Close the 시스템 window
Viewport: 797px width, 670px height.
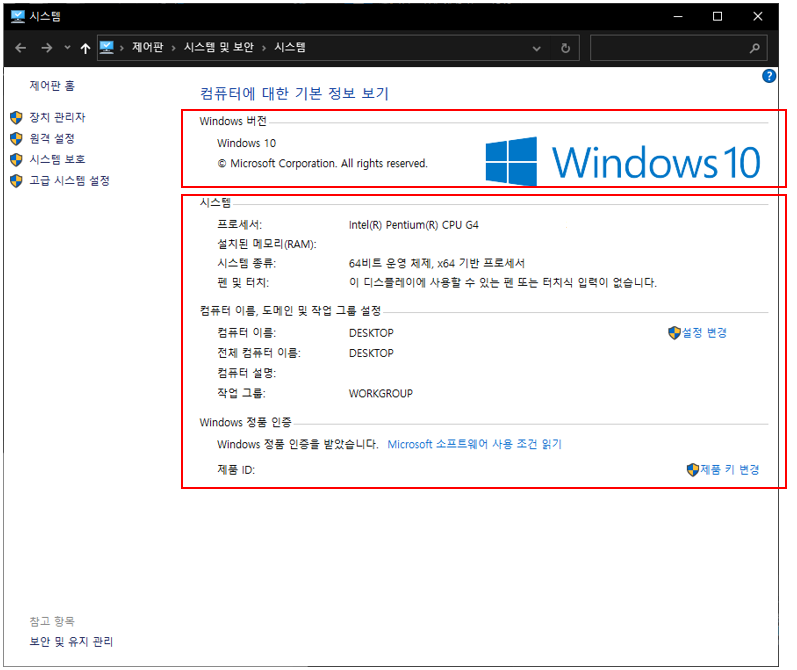[x=757, y=16]
